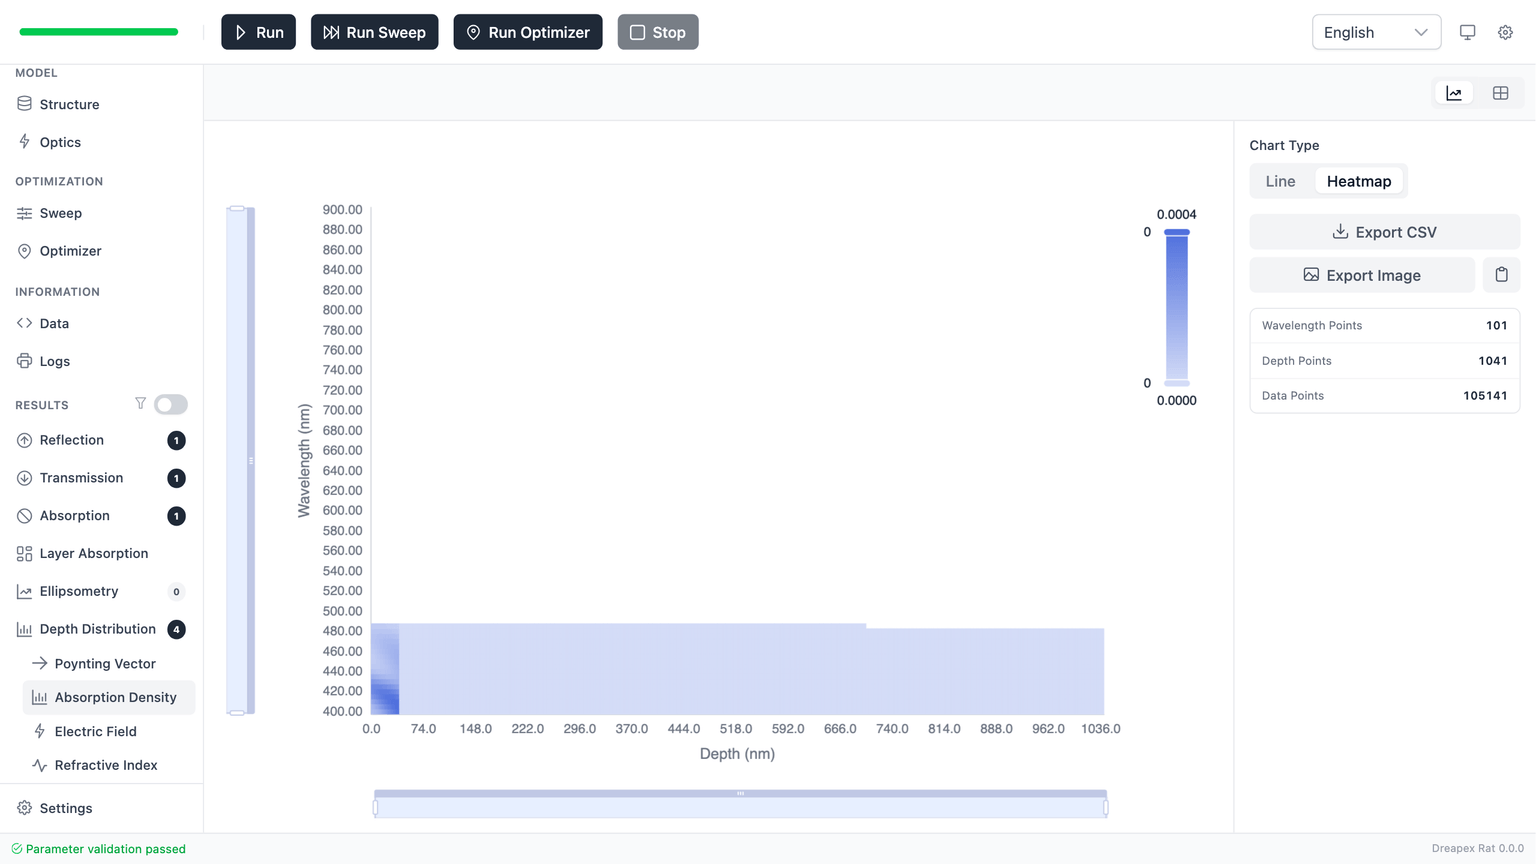Export data with Export CSV
Screen dimensions: 1536x864
tap(1384, 232)
